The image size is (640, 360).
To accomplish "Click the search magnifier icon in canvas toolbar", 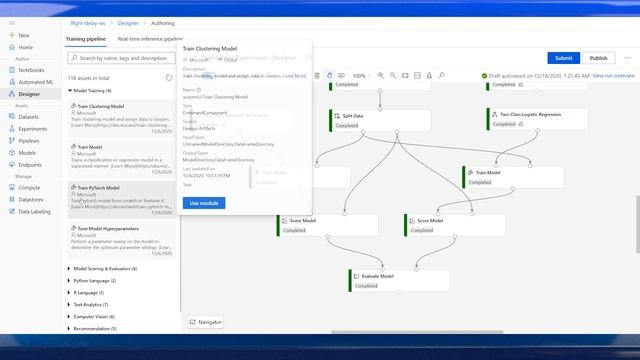I will click(x=441, y=76).
